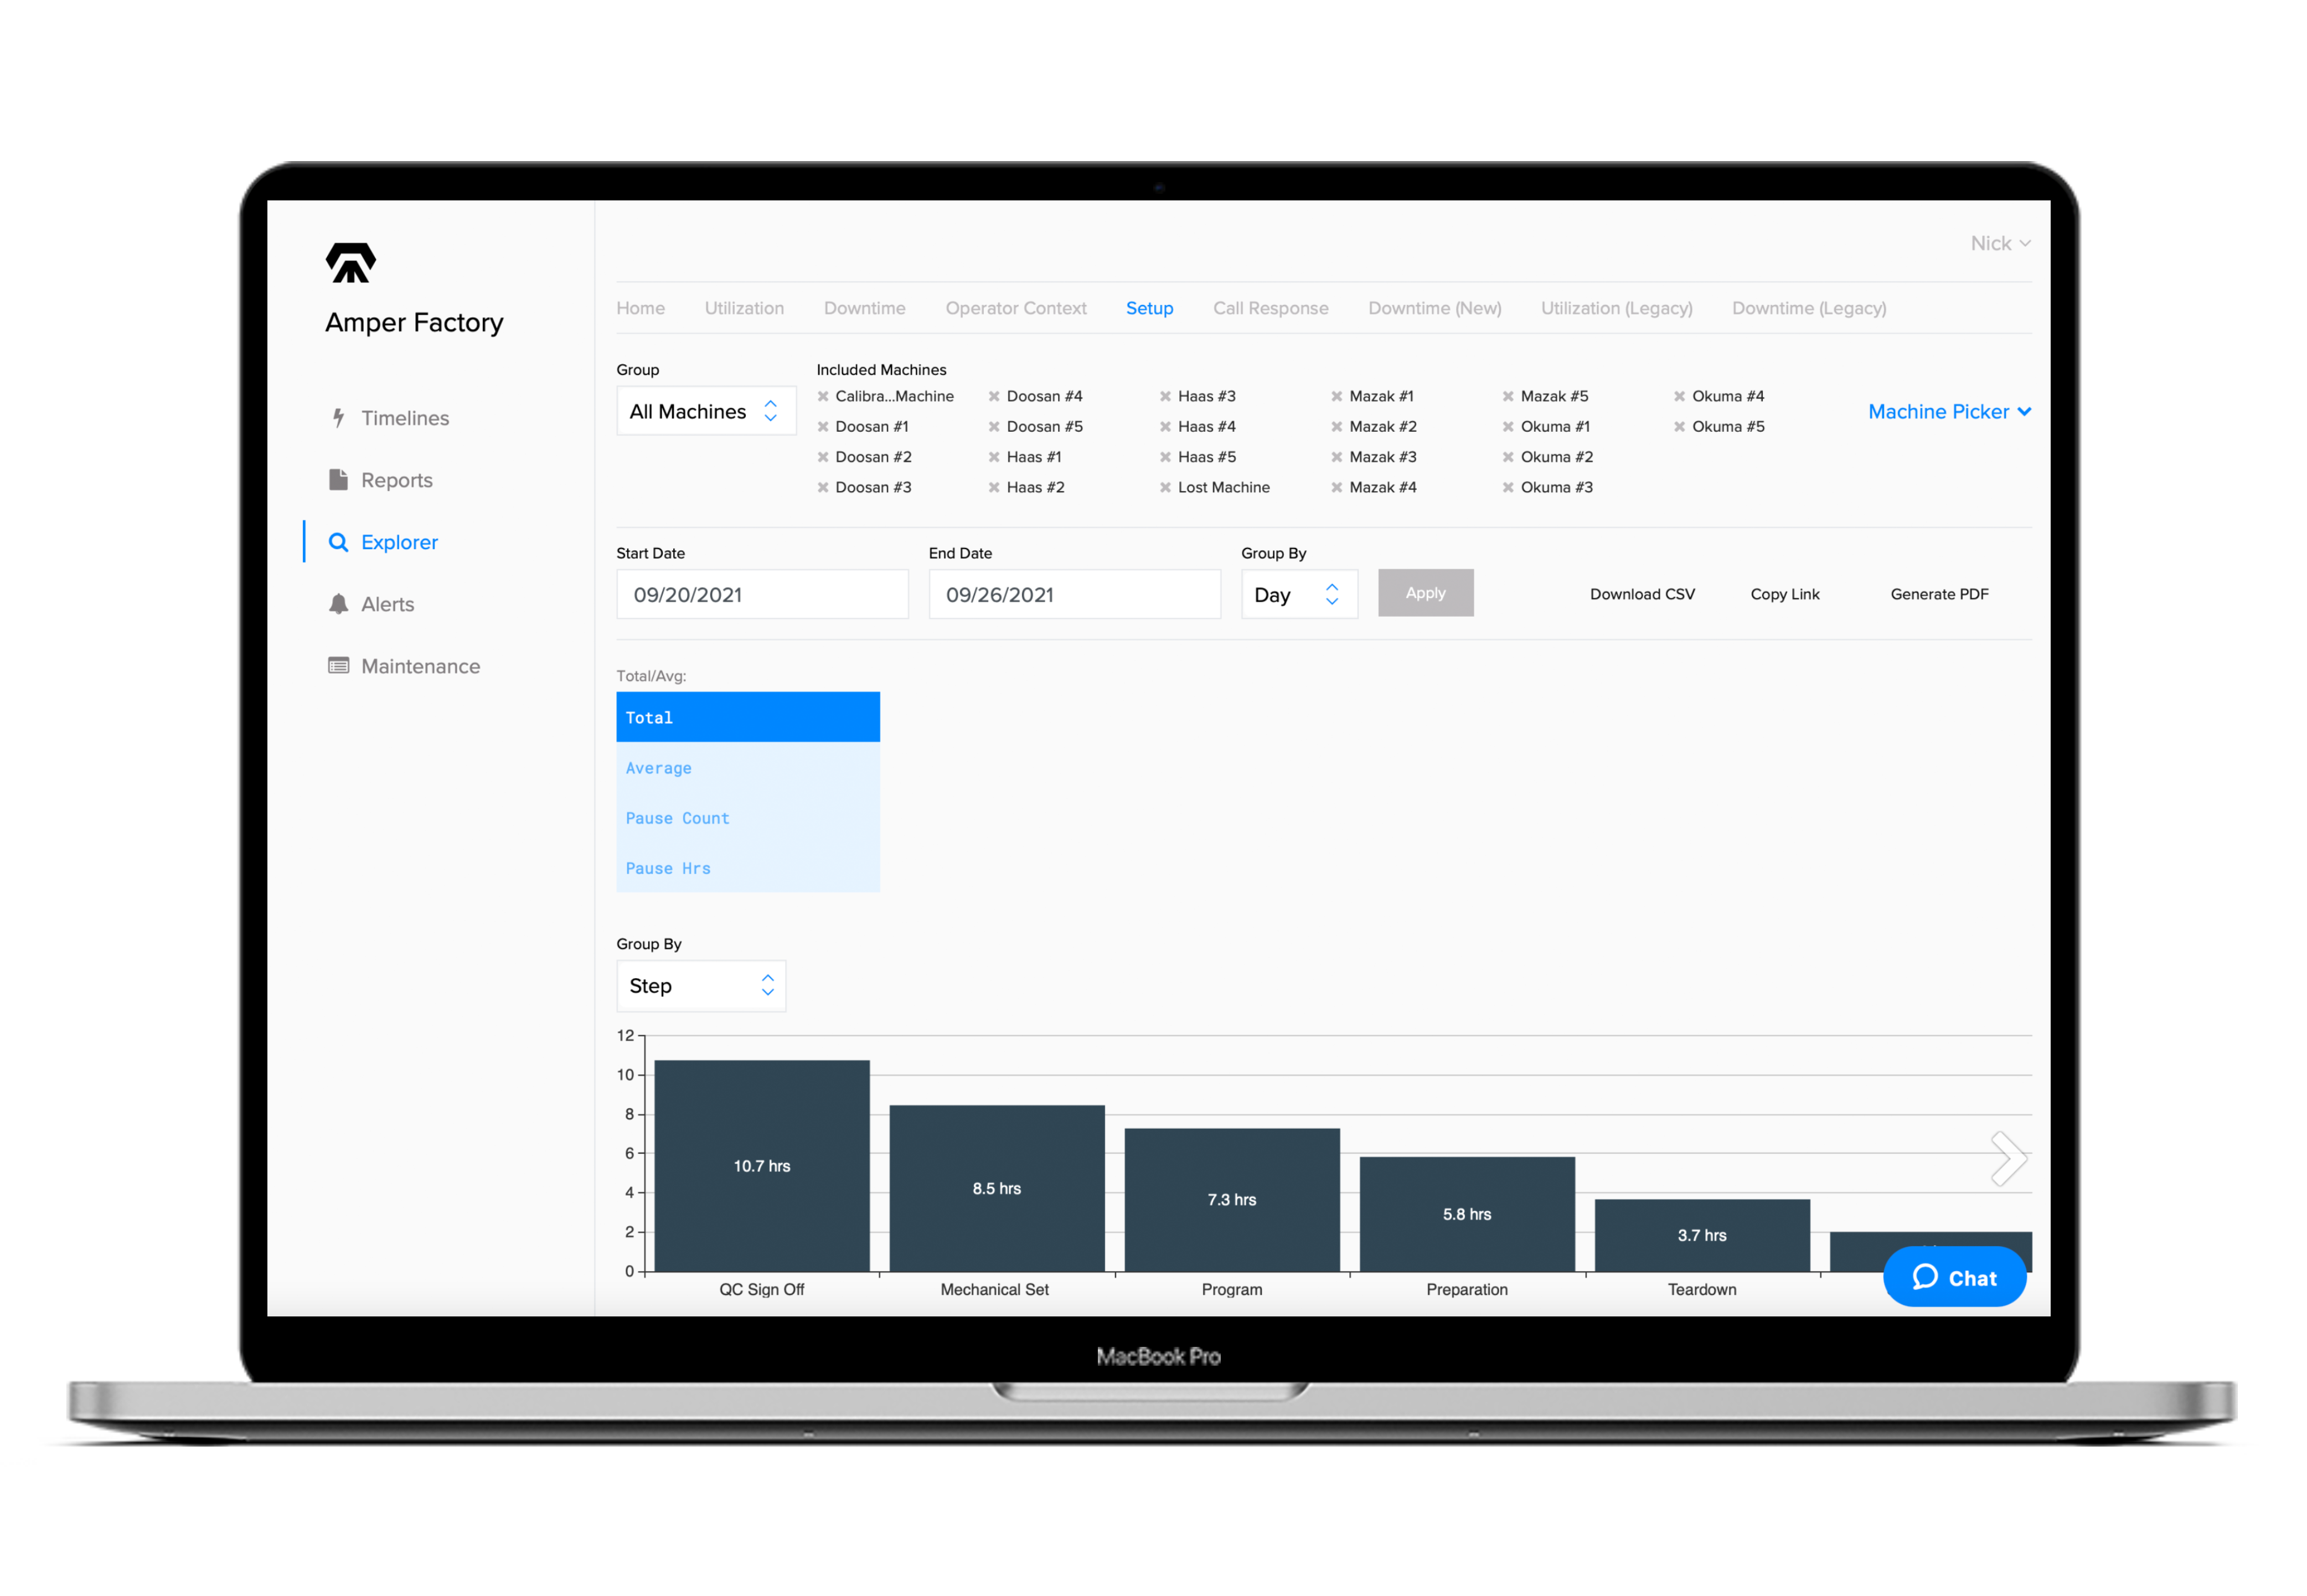Open Reports from the sidebar
Screen dimensions: 2307x1596
click(396, 479)
